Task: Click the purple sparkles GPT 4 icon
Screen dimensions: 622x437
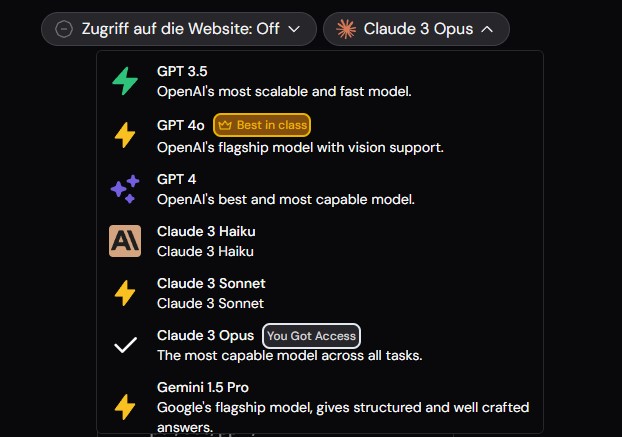Action: [x=125, y=189]
